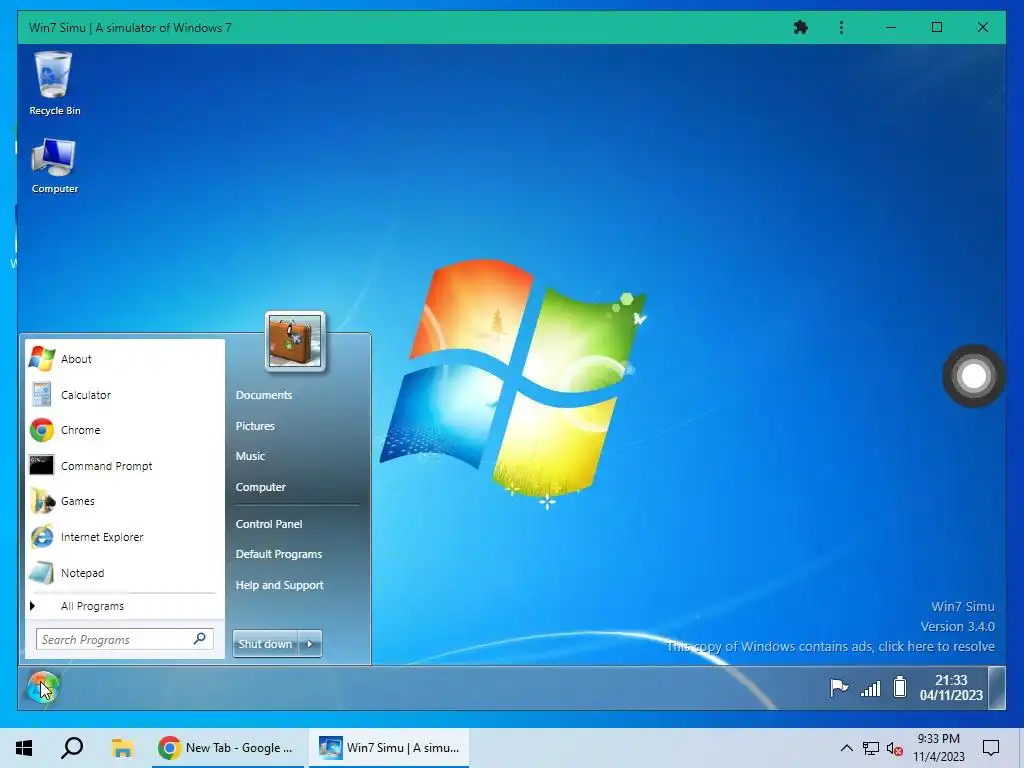Click the Shut down button
Viewport: 1024px width, 768px height.
(x=266, y=644)
